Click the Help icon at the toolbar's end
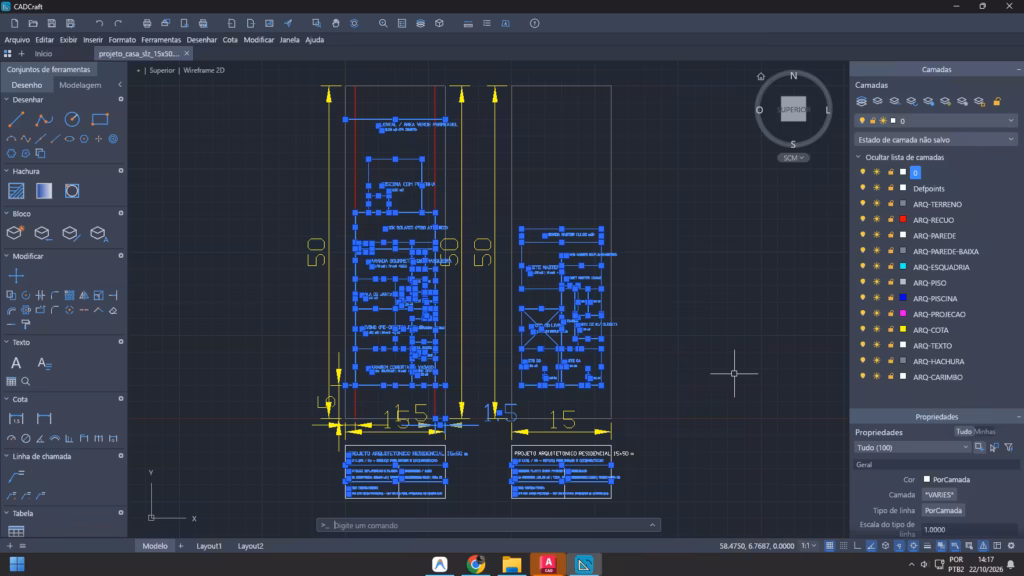Screen dimensions: 1024x576 (535, 24)
